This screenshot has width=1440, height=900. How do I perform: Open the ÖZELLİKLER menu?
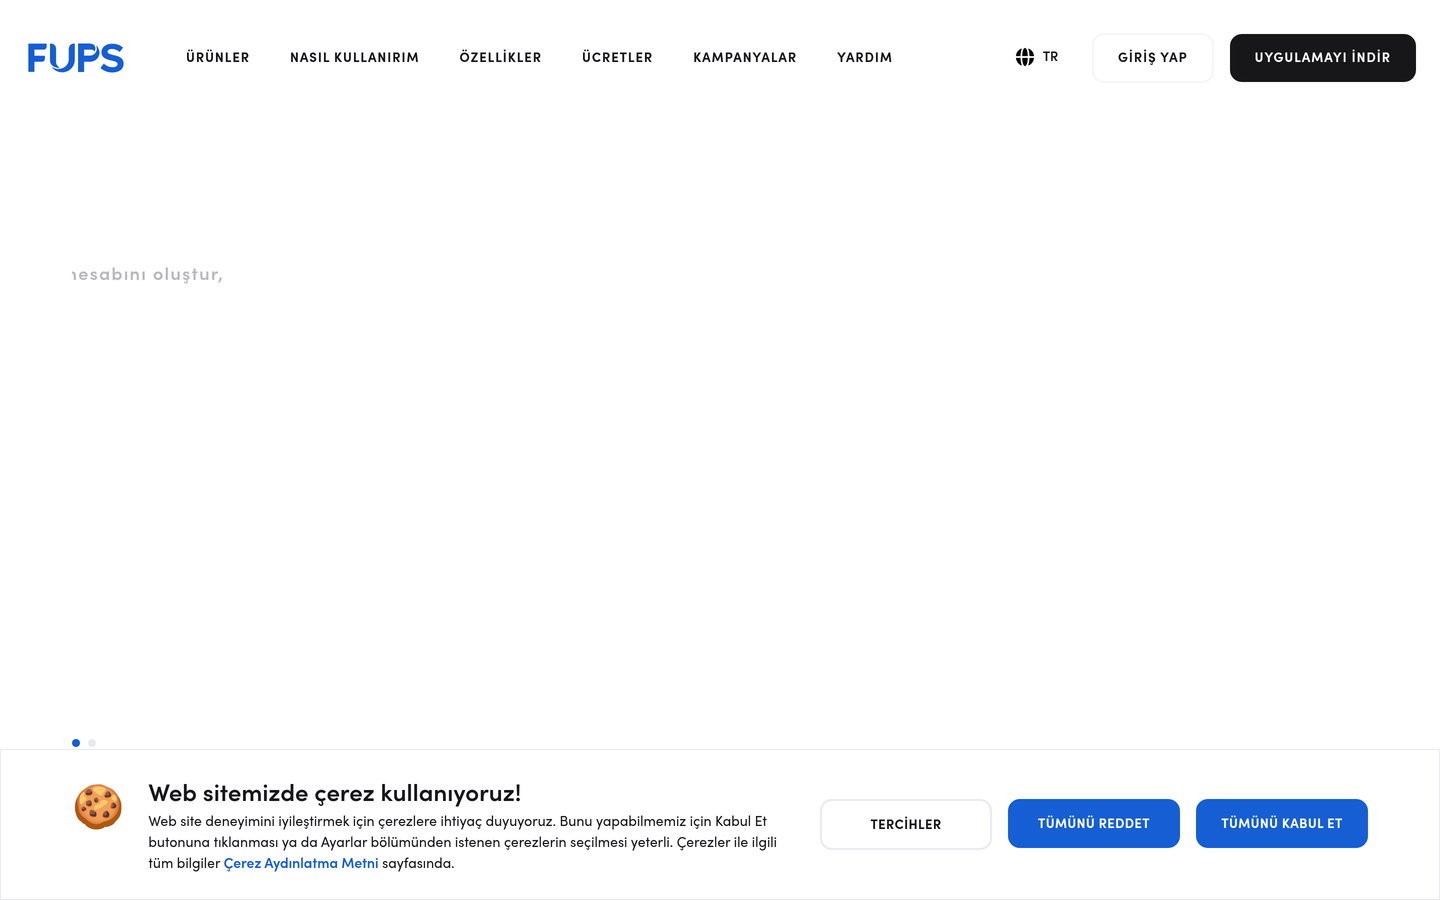point(500,57)
